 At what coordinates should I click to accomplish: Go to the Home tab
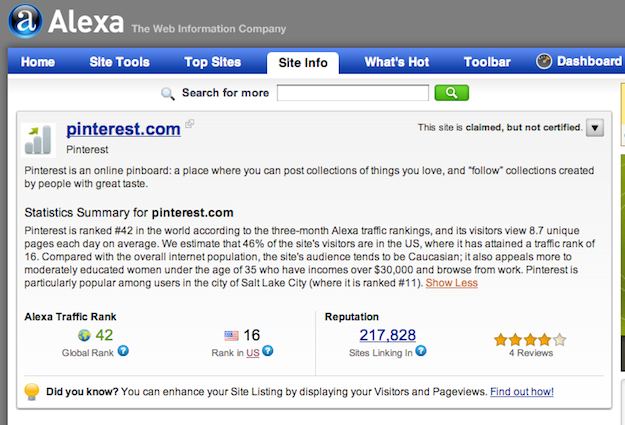tap(38, 62)
